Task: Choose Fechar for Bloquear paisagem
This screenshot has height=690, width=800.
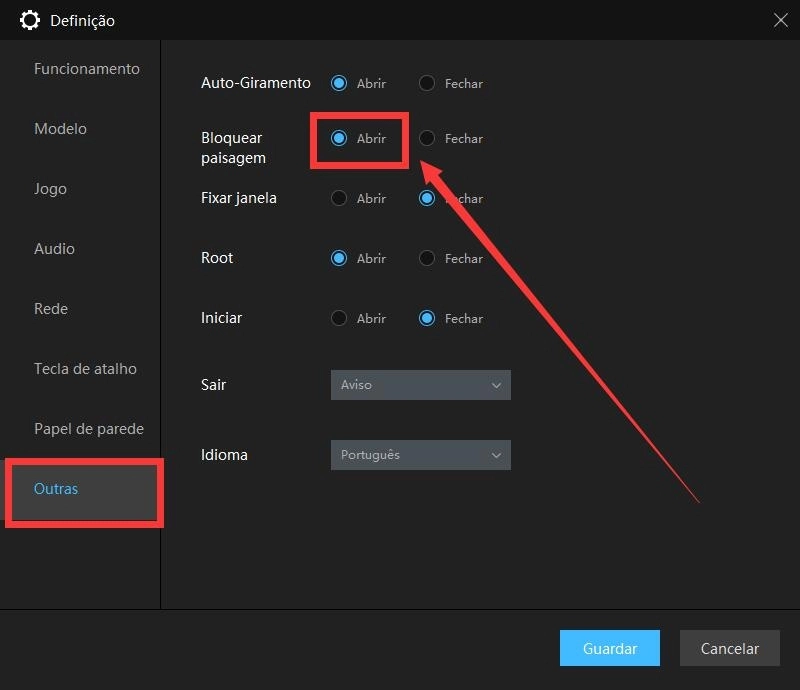Action: pyautogui.click(x=427, y=139)
